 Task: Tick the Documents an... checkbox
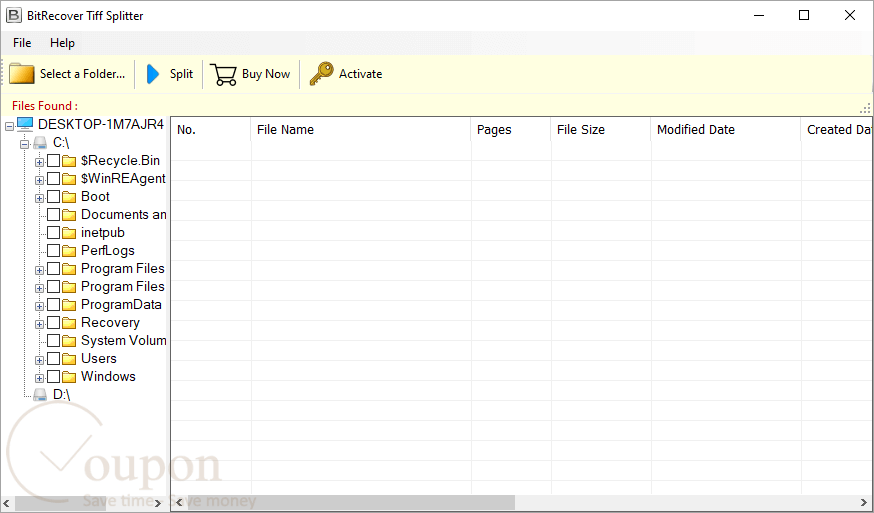tap(54, 215)
